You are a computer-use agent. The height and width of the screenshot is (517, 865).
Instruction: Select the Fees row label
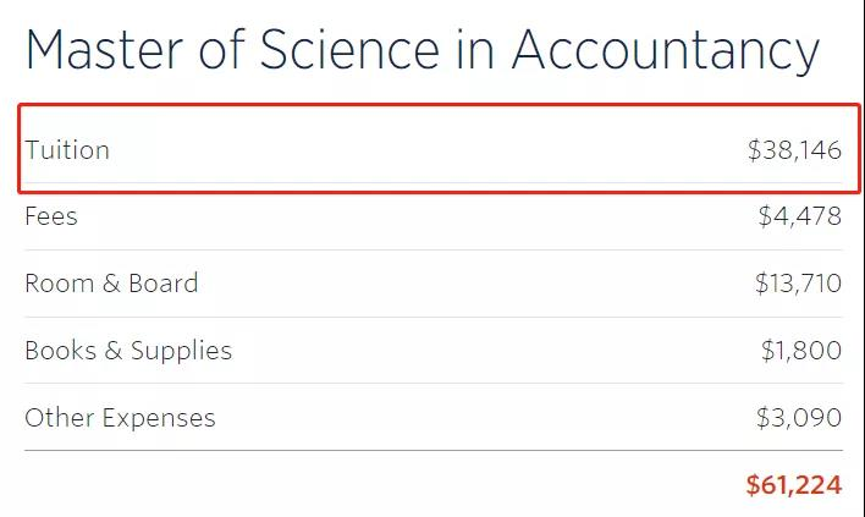(51, 216)
